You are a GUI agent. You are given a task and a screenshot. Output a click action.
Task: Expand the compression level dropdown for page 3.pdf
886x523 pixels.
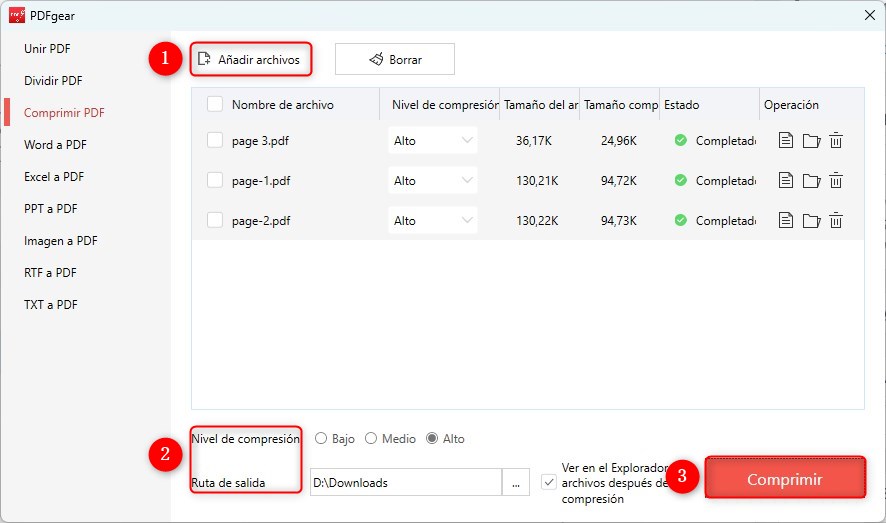[x=432, y=141]
